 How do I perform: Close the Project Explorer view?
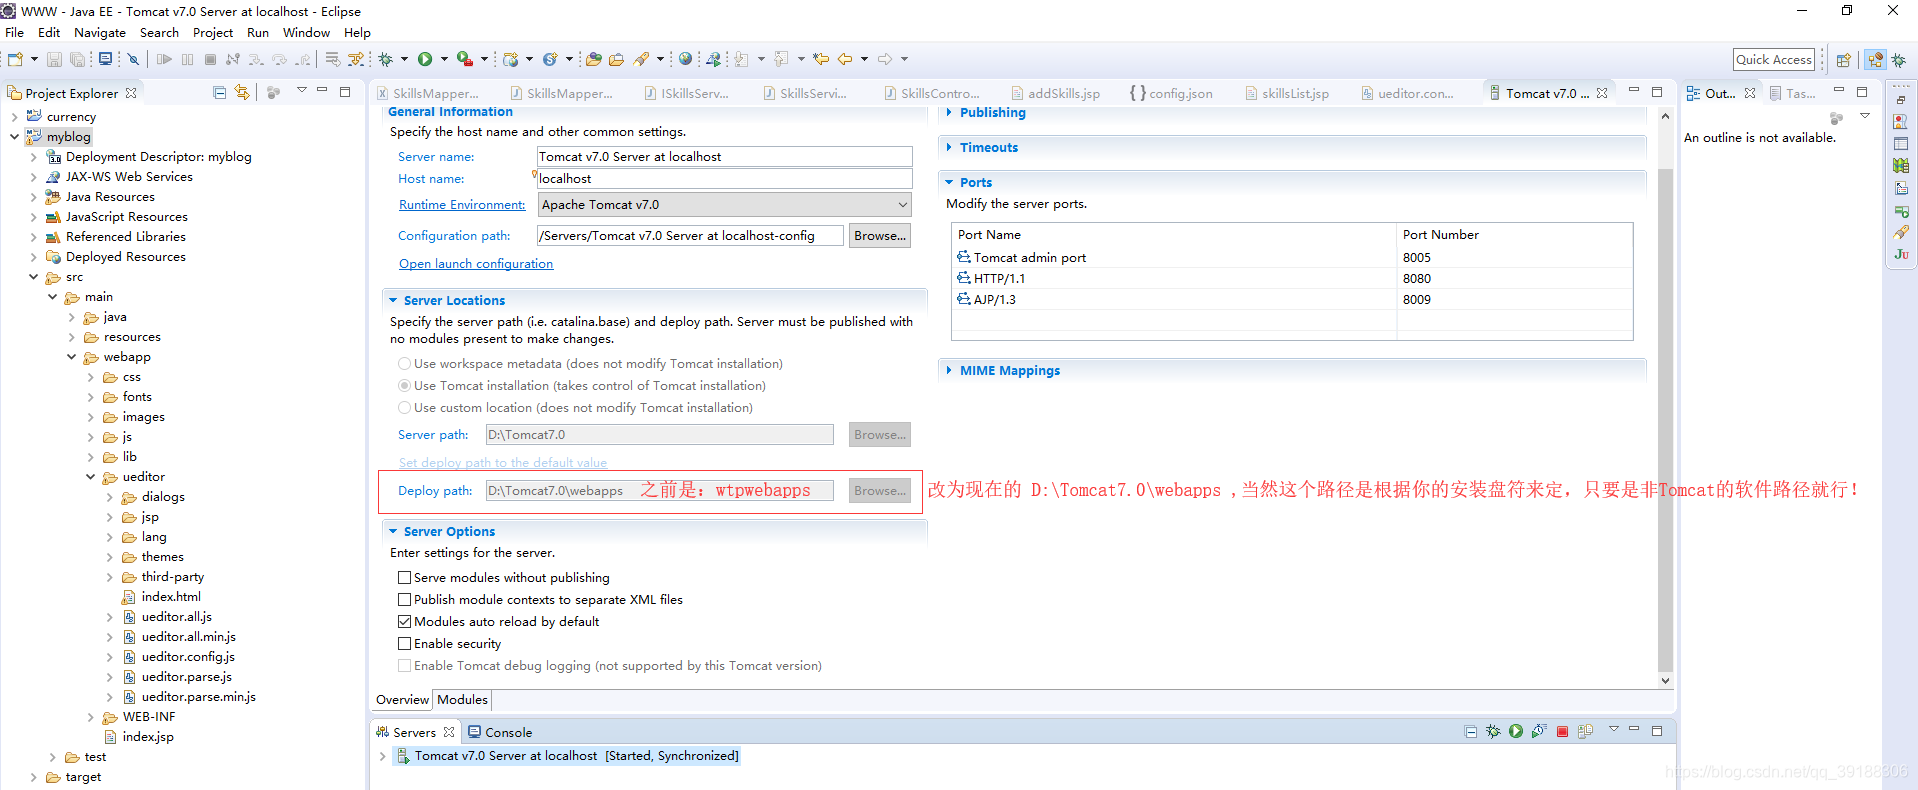pos(131,93)
